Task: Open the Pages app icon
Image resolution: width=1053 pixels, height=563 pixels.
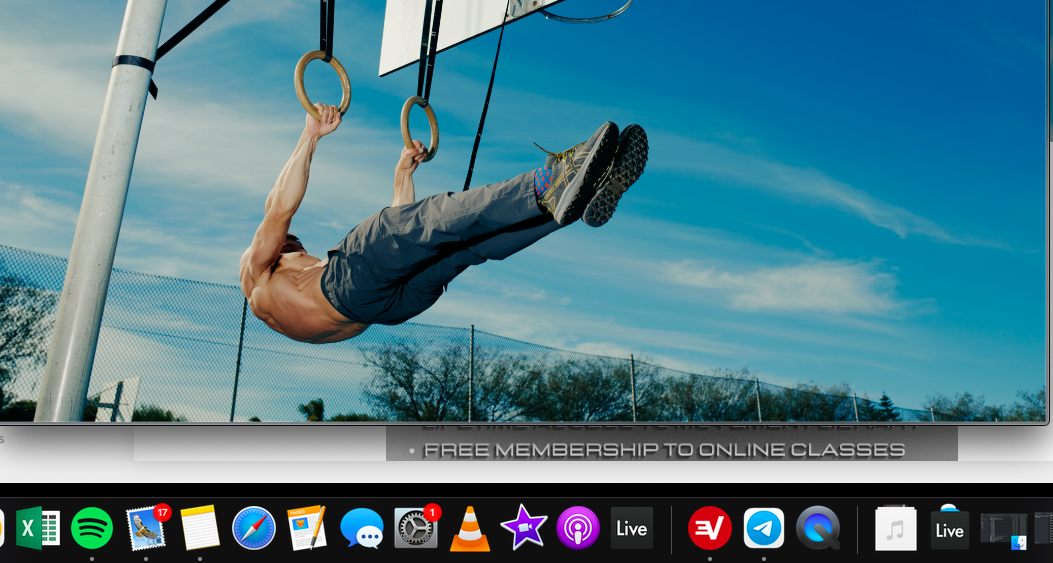Action: click(307, 527)
